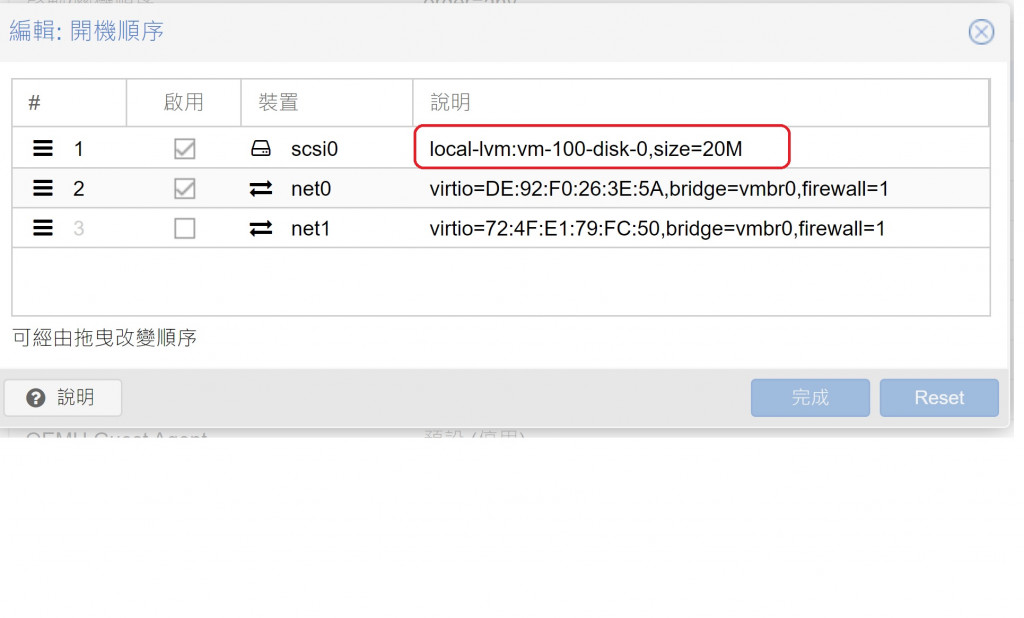Click the question mark help icon
This screenshot has height=618, width=1024.
36,398
